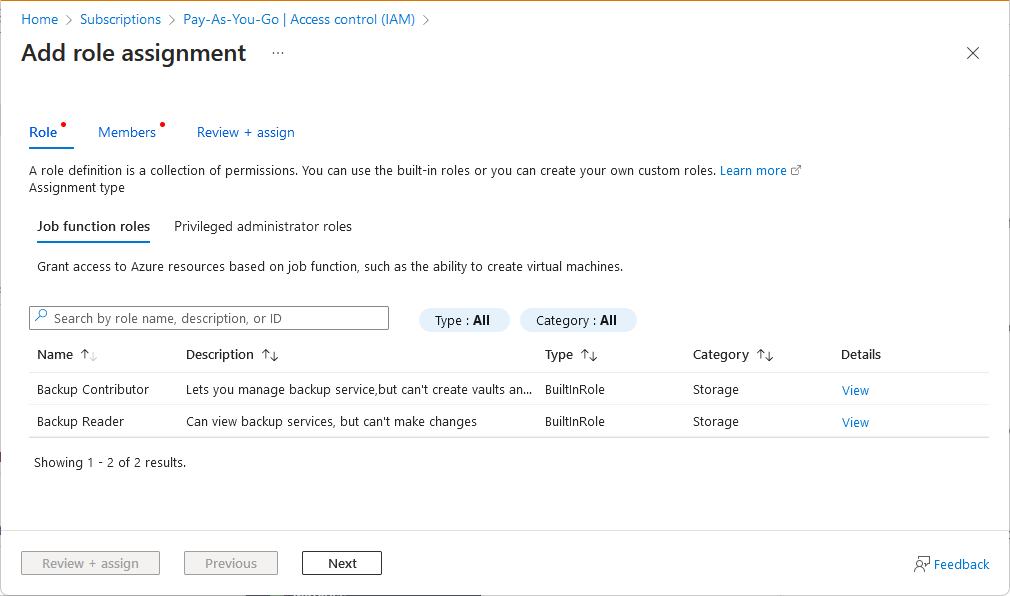
Task: Open the ellipsis more options menu
Action: point(278,53)
